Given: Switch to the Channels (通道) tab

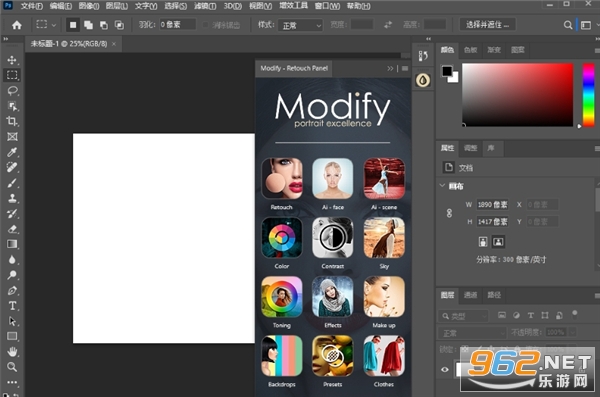Looking at the screenshot, I should coord(470,295).
